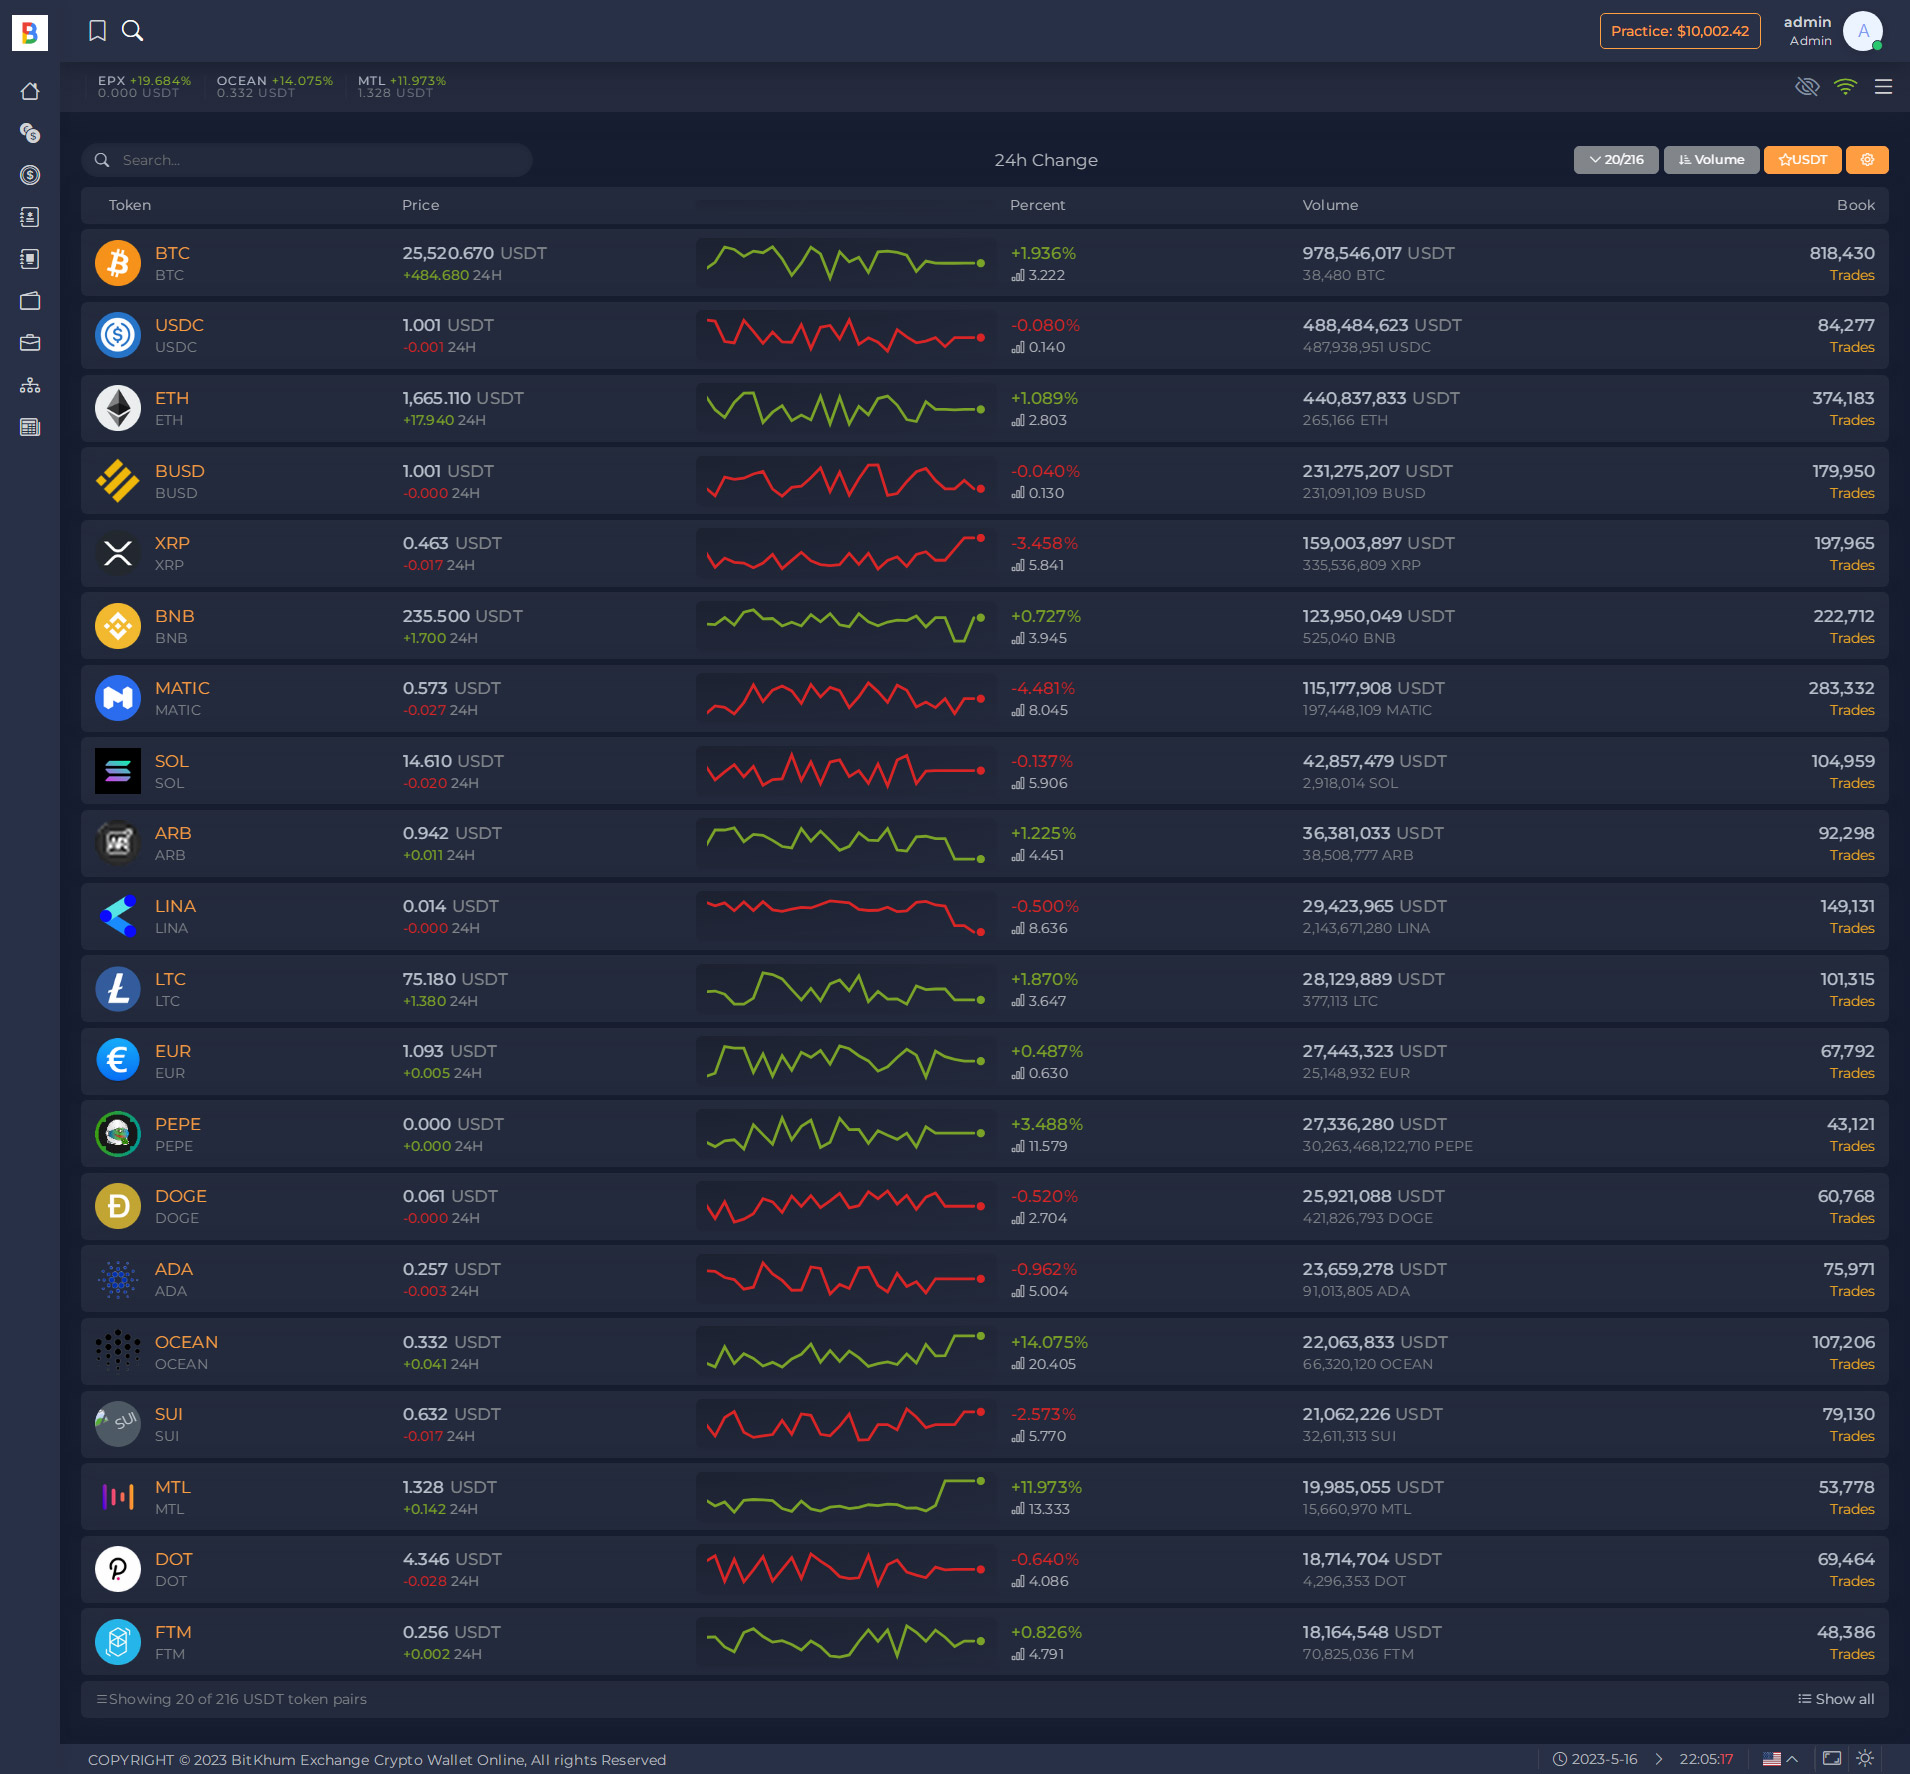This screenshot has width=1910, height=1774.
Task: Click the OCEAN +14.075% ticker item
Action: pos(275,87)
